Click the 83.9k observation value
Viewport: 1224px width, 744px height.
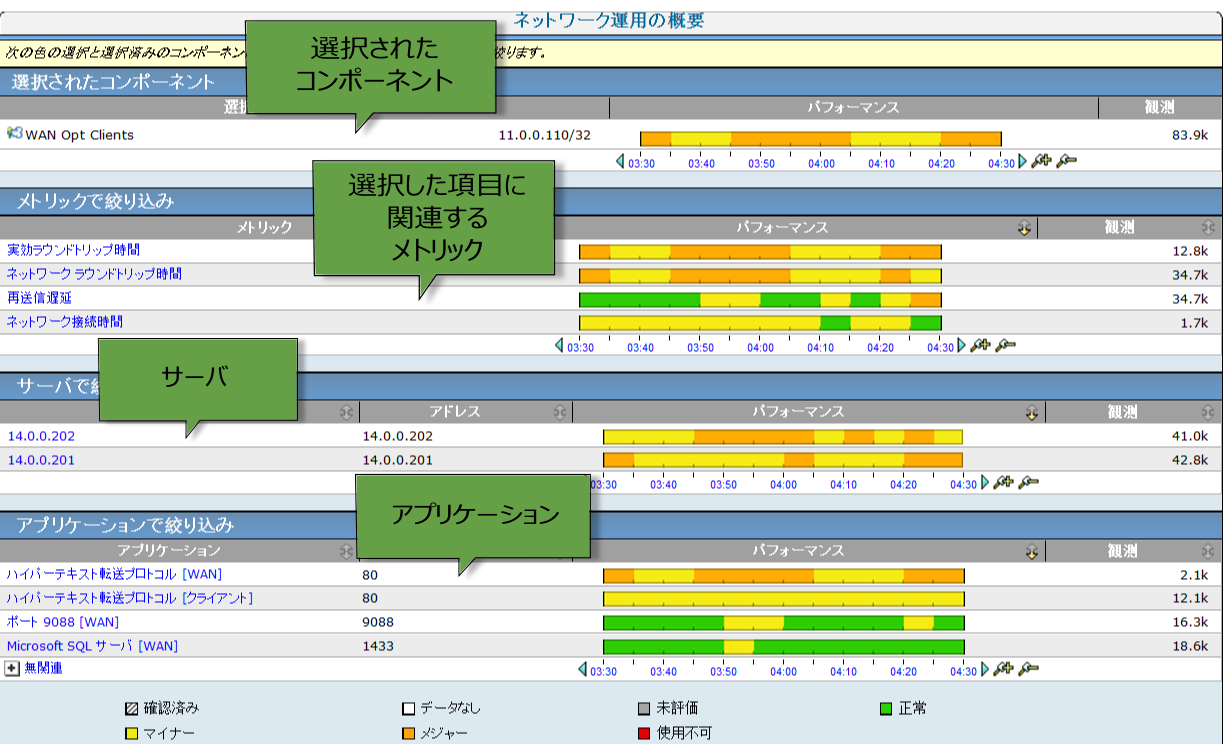pos(1190,135)
